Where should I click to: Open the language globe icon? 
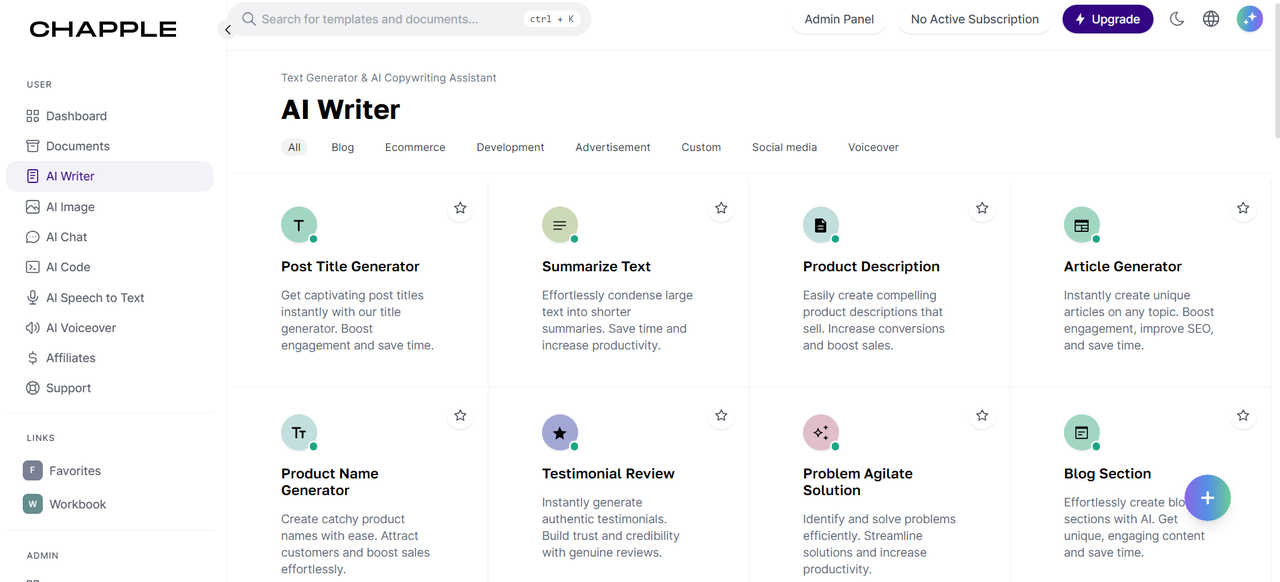tap(1211, 19)
